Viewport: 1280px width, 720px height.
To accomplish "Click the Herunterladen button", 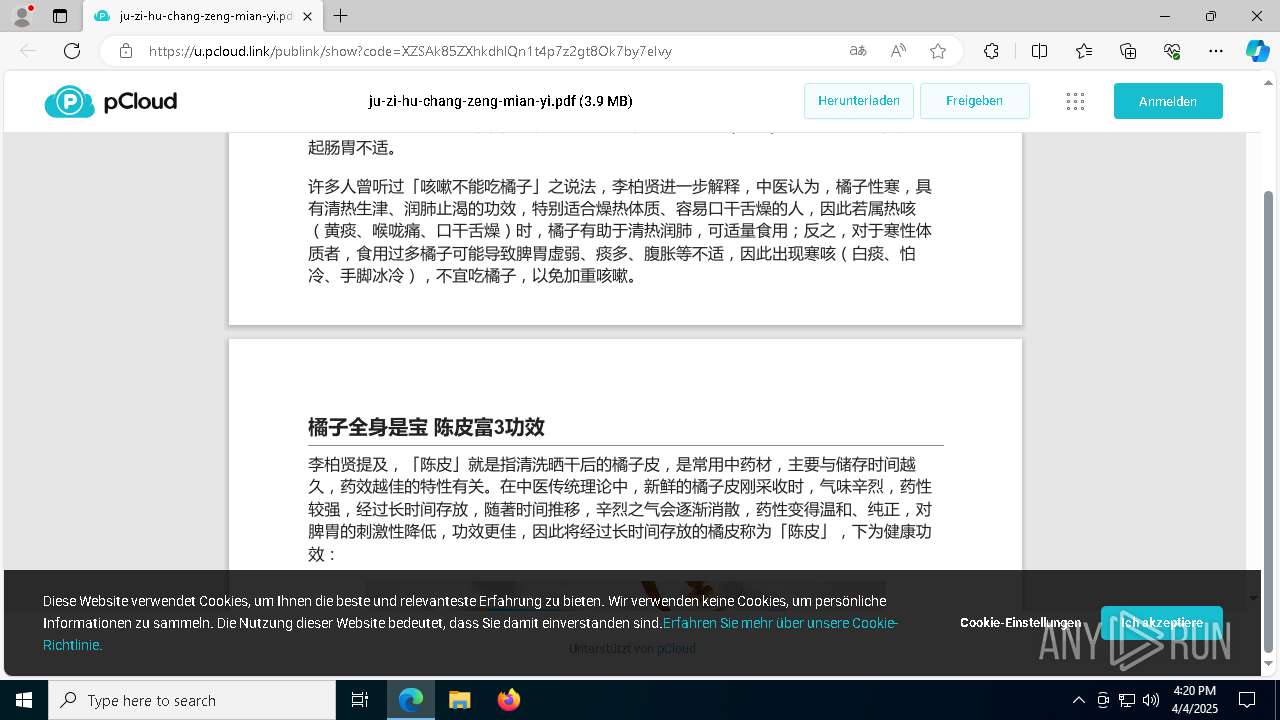I will point(859,101).
